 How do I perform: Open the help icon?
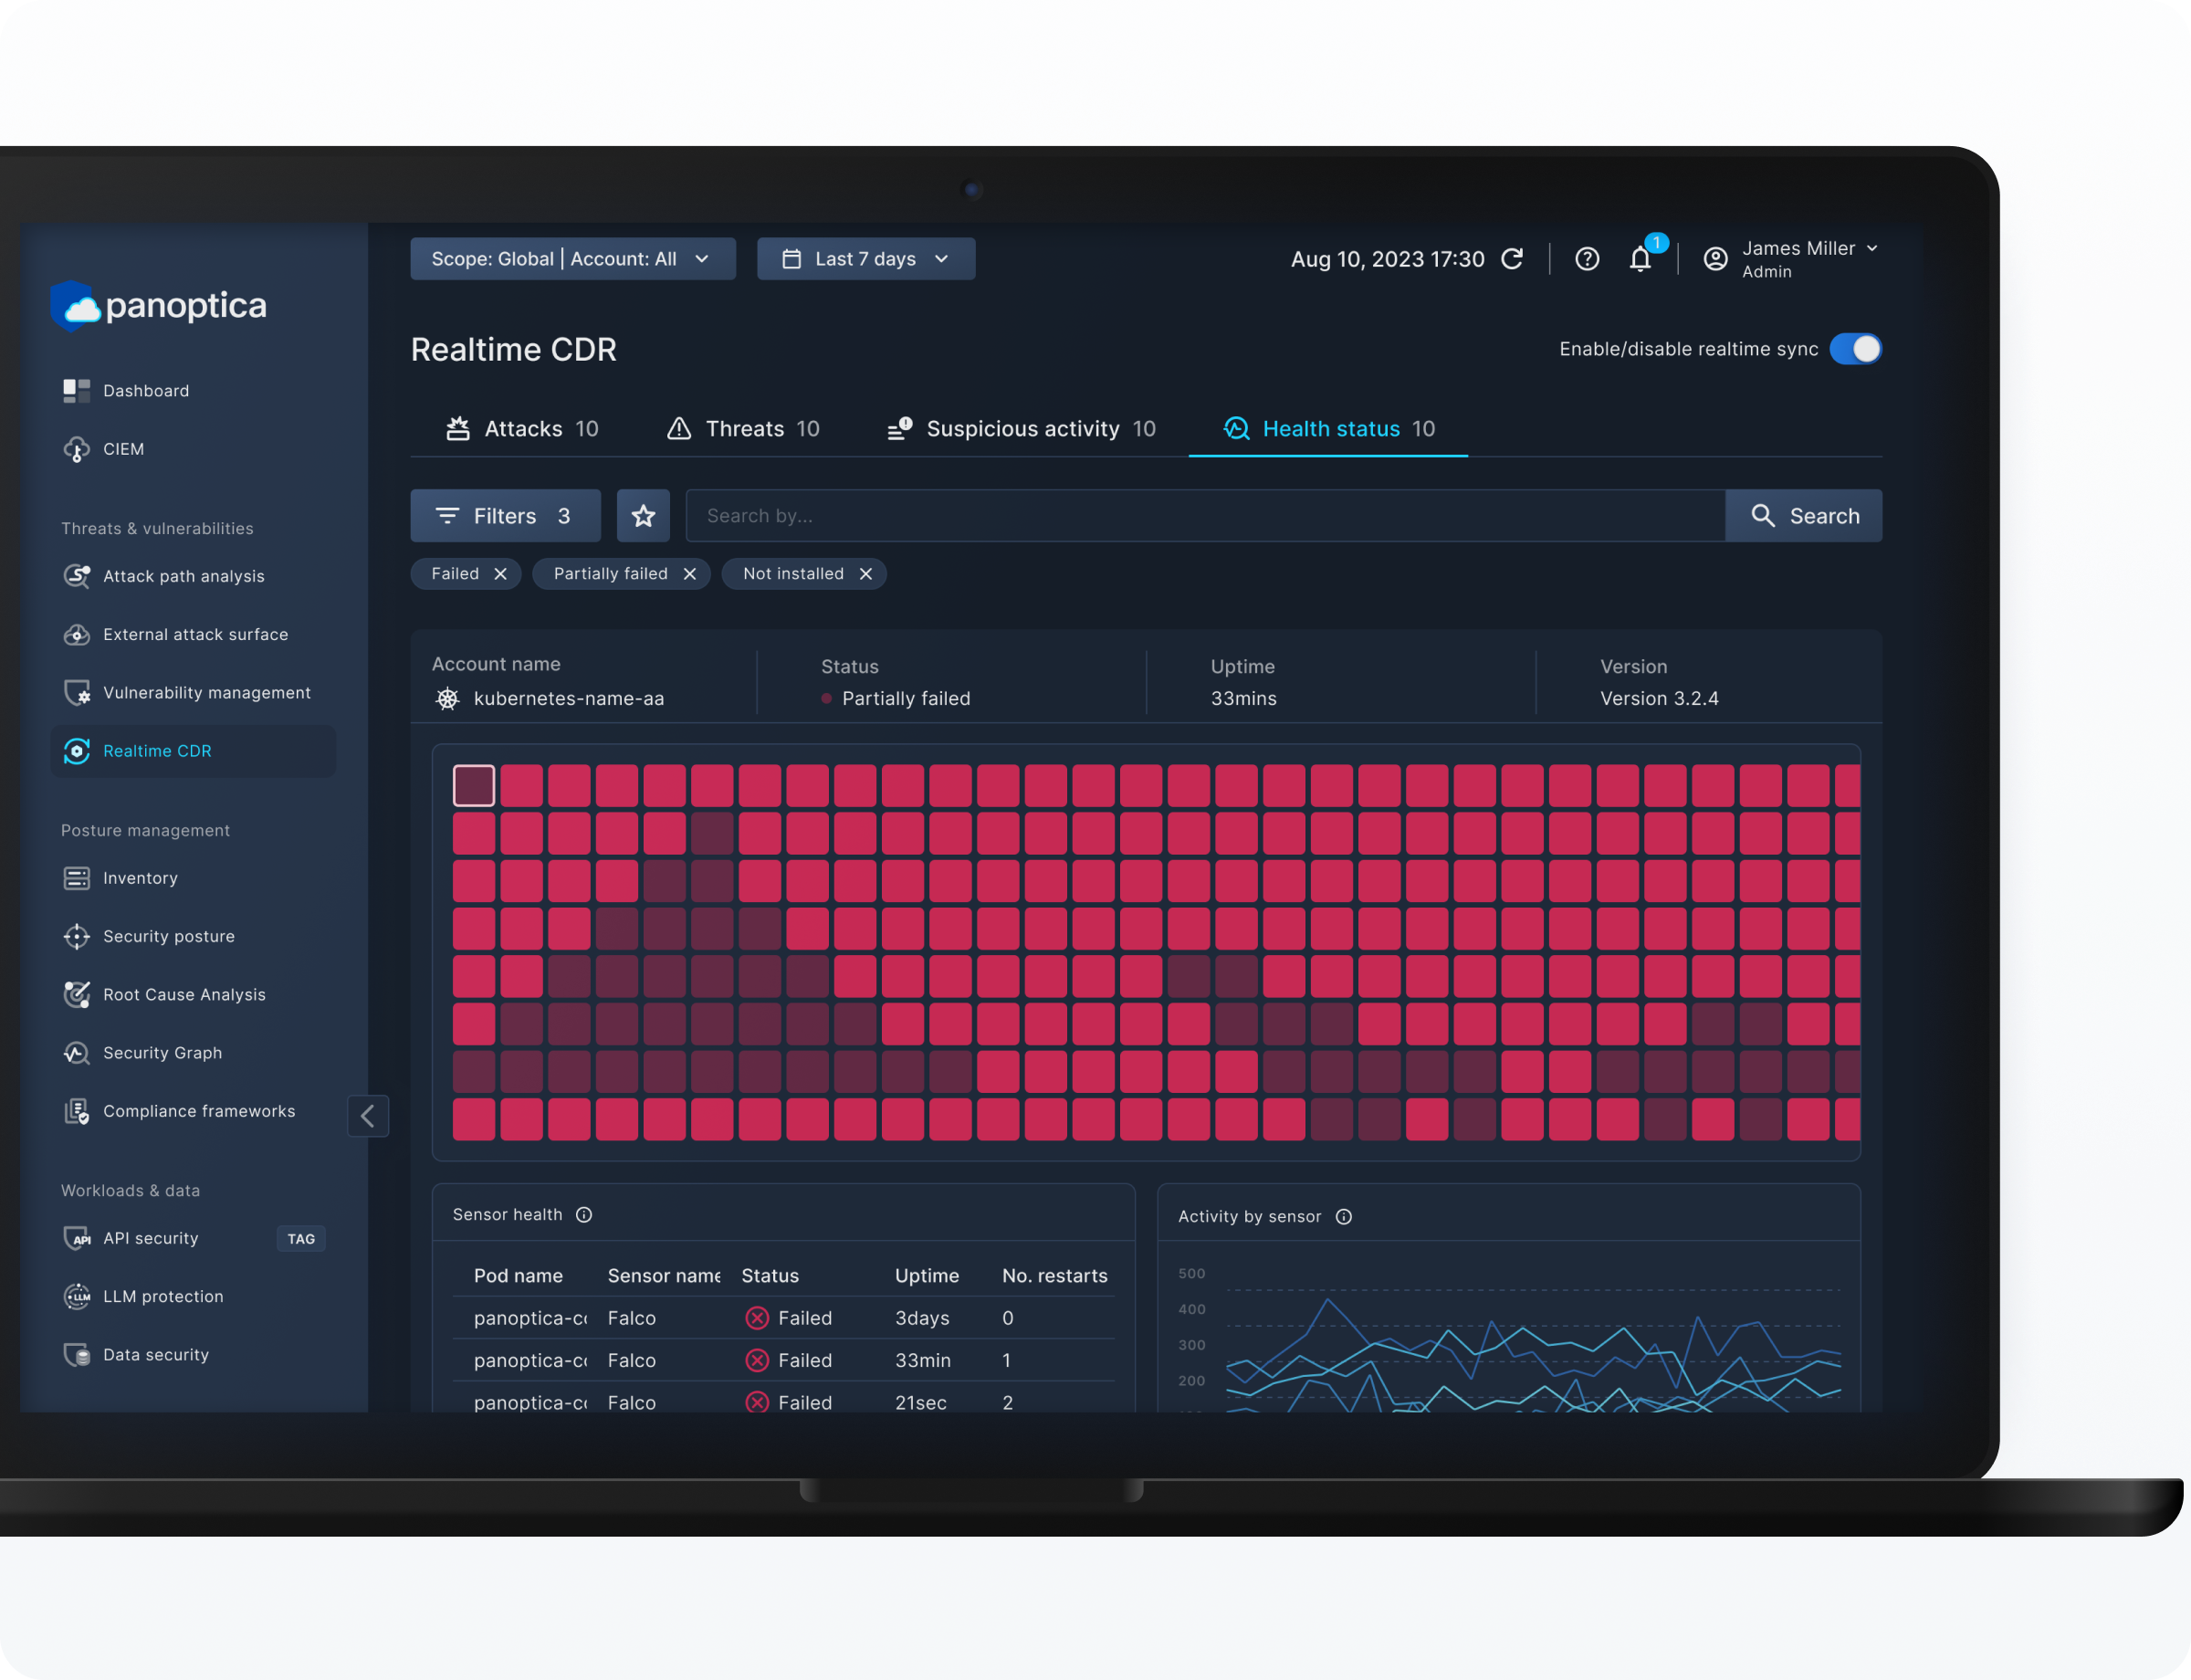1587,259
